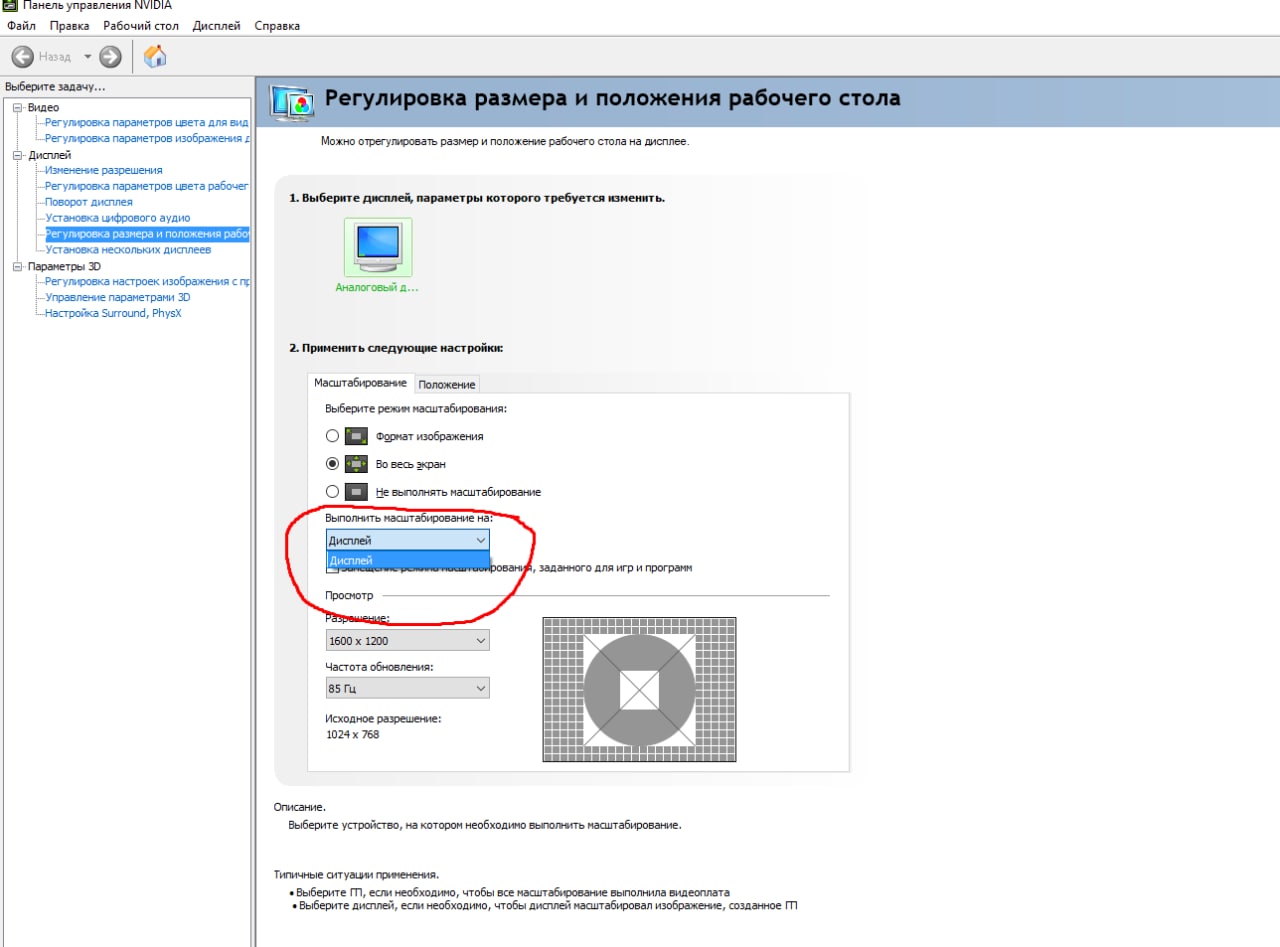Click the no-scaling mode icon
The height and width of the screenshot is (947, 1280).
[x=357, y=492]
